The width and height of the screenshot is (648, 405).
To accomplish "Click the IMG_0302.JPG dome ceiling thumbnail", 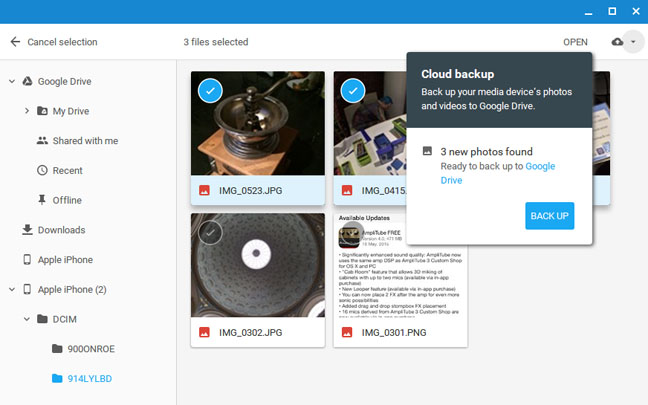I will [258, 265].
